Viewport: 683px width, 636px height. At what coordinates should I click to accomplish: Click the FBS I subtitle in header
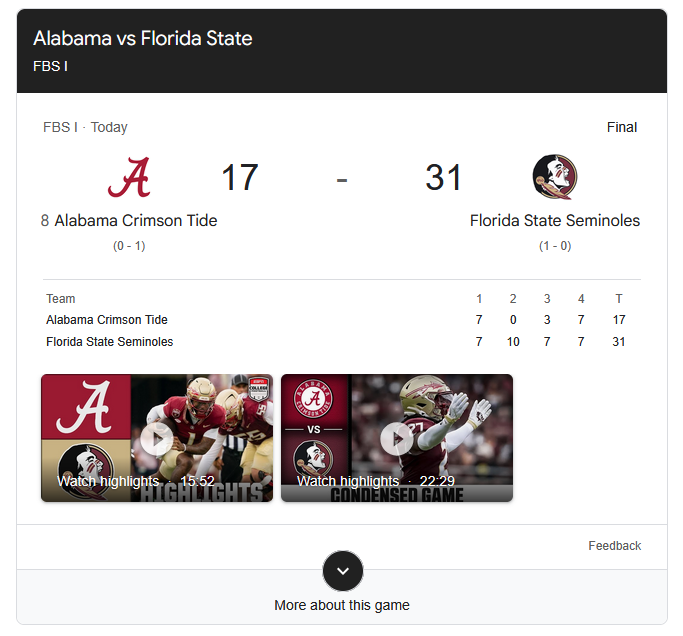[51, 66]
